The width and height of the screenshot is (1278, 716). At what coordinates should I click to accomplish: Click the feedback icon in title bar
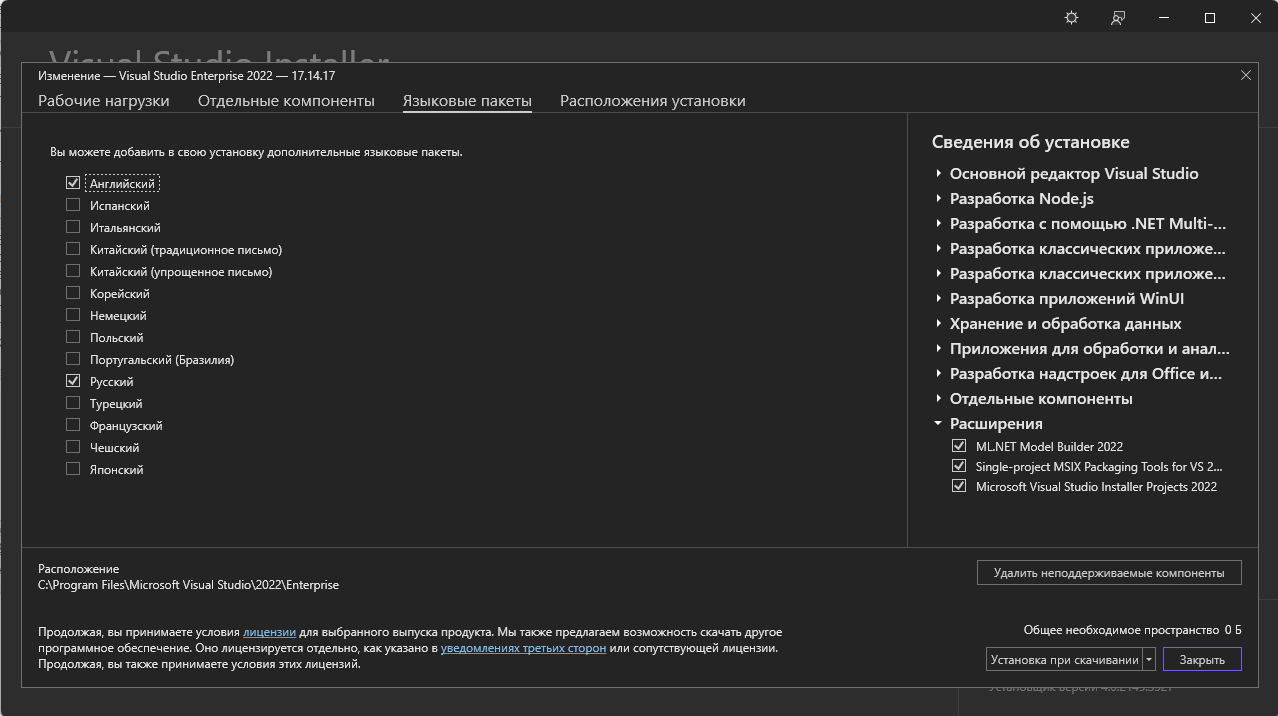pyautogui.click(x=1118, y=18)
